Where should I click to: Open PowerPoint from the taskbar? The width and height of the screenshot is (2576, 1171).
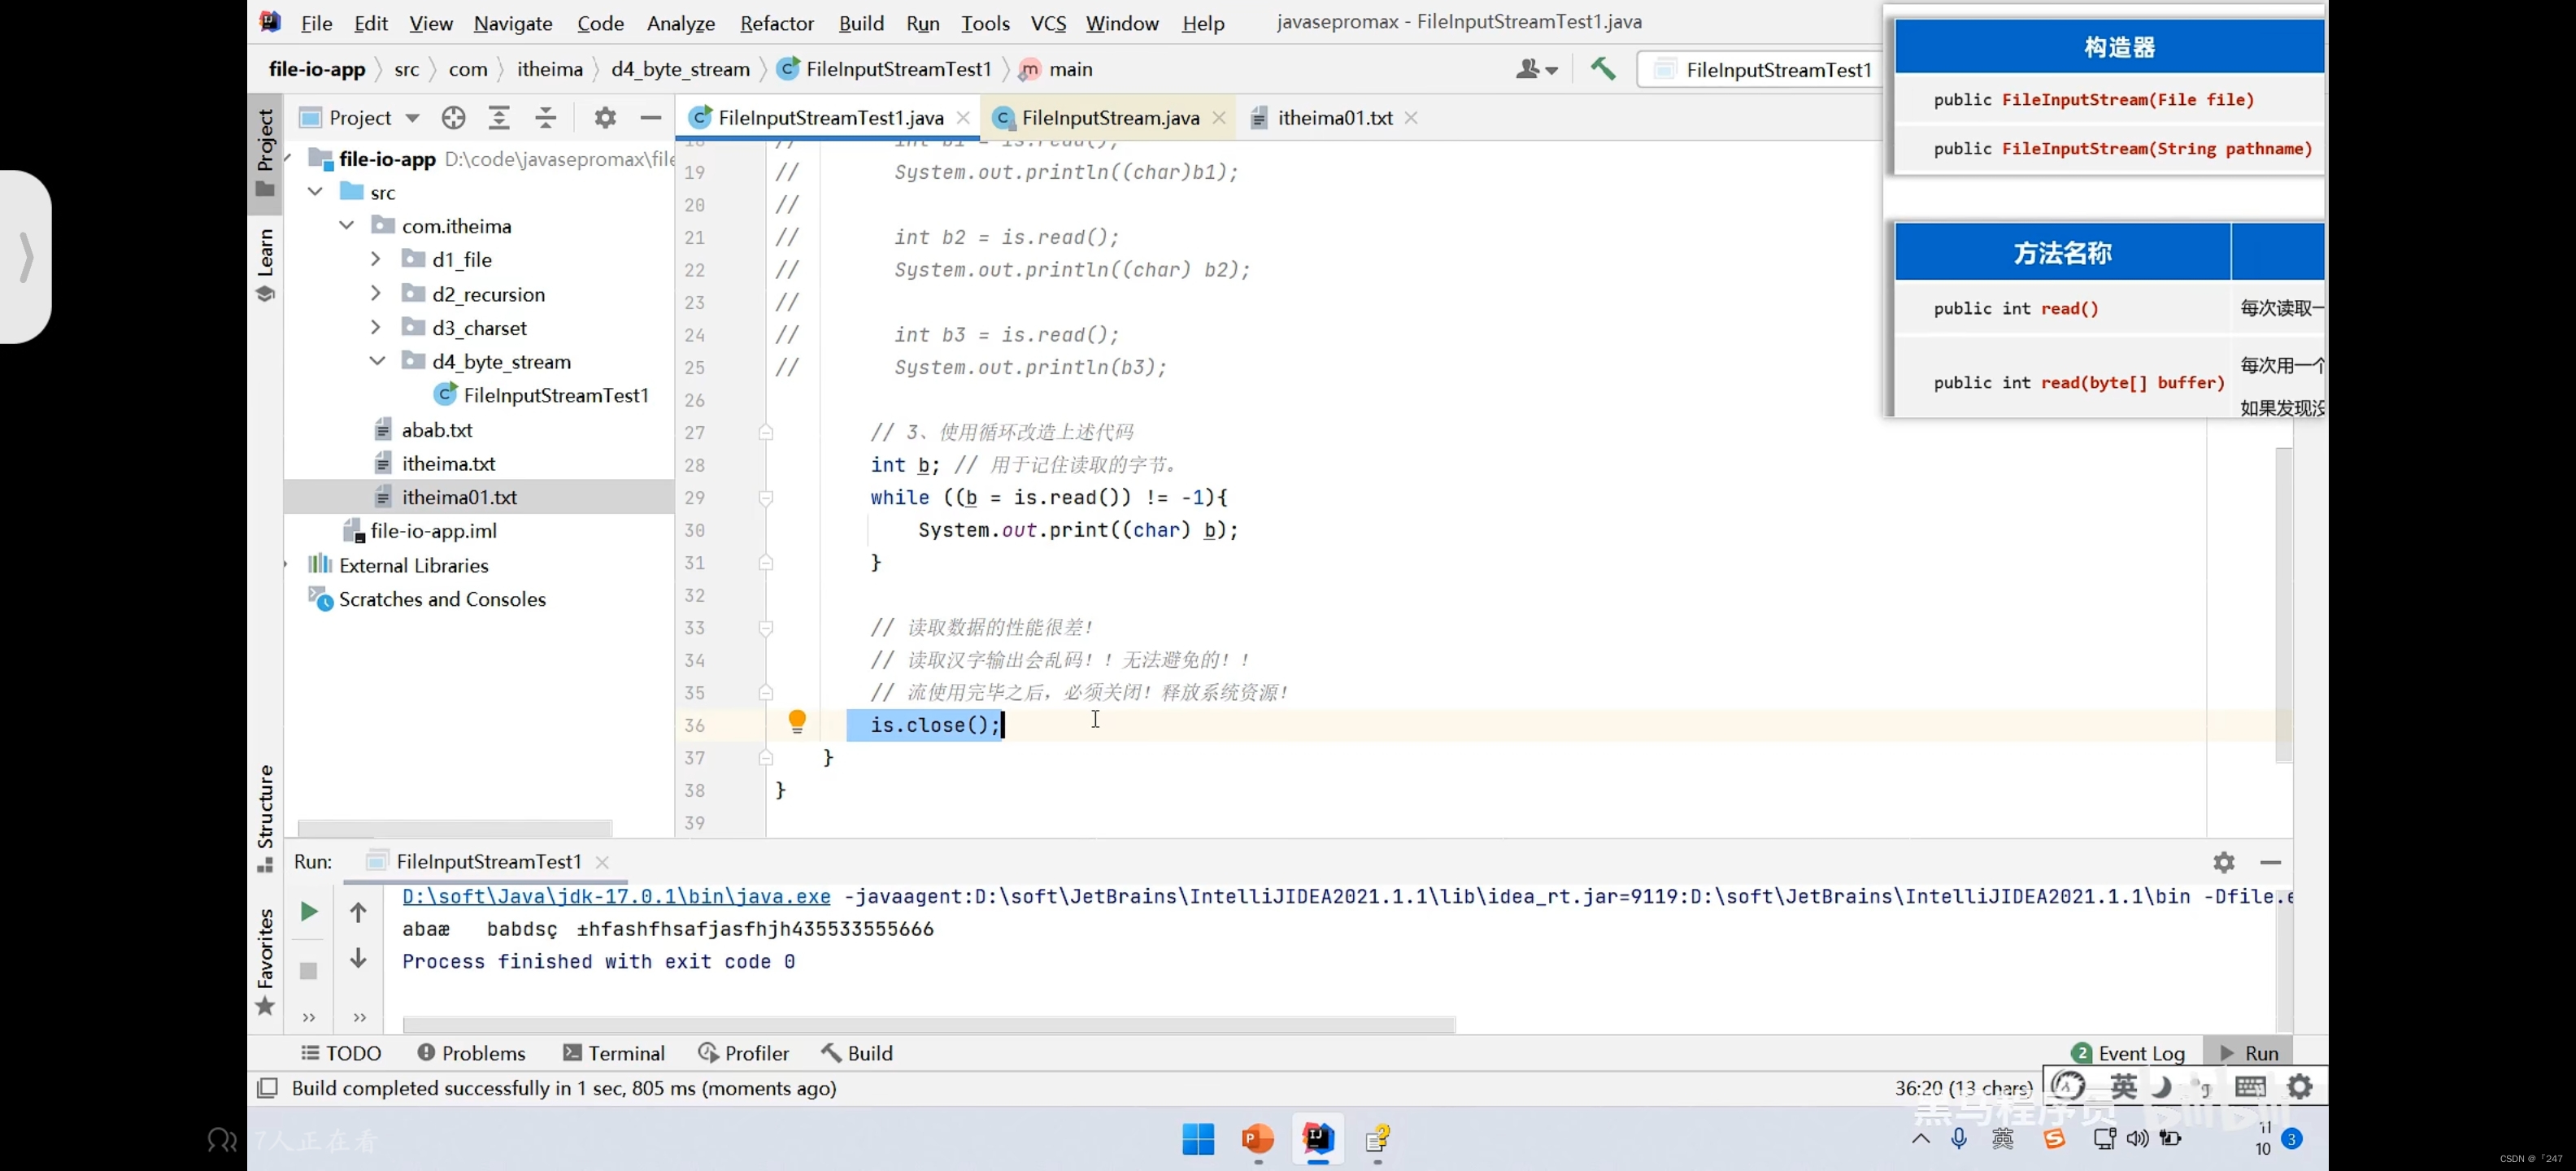click(1257, 1139)
